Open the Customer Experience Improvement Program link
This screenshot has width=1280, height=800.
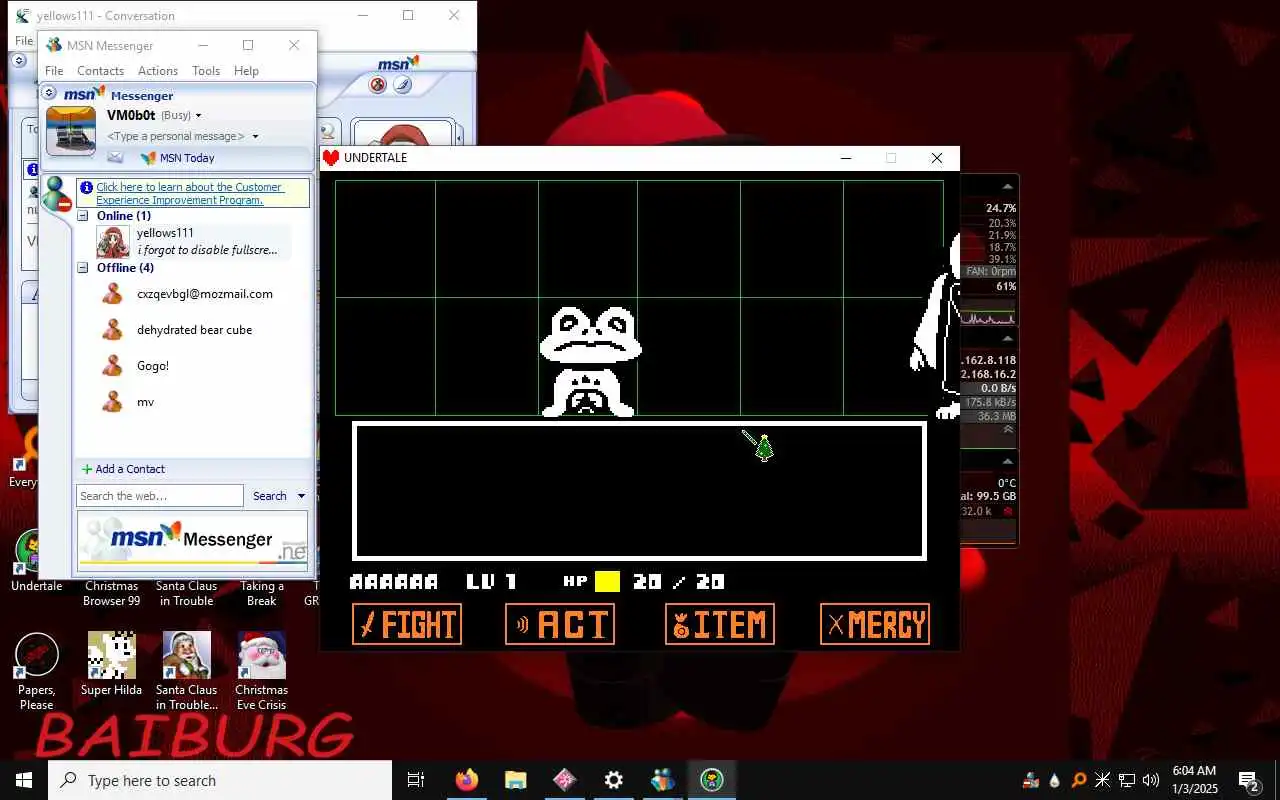[190, 193]
